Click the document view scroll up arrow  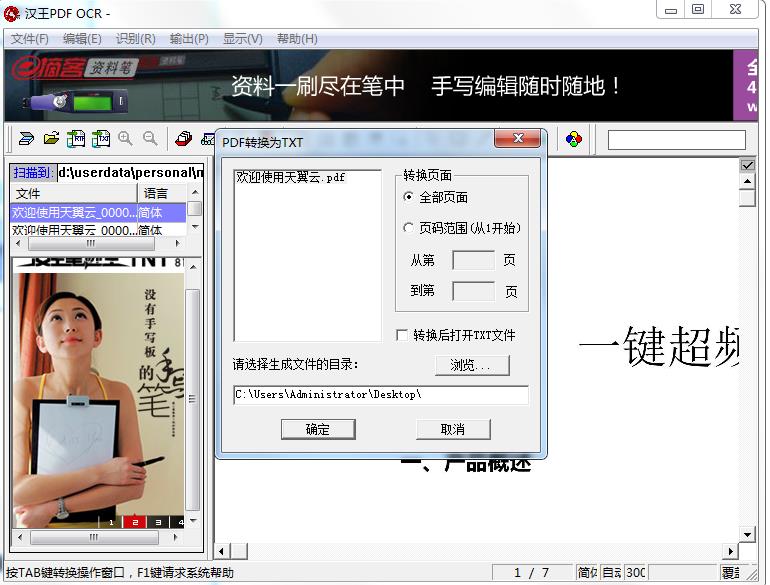tap(747, 181)
